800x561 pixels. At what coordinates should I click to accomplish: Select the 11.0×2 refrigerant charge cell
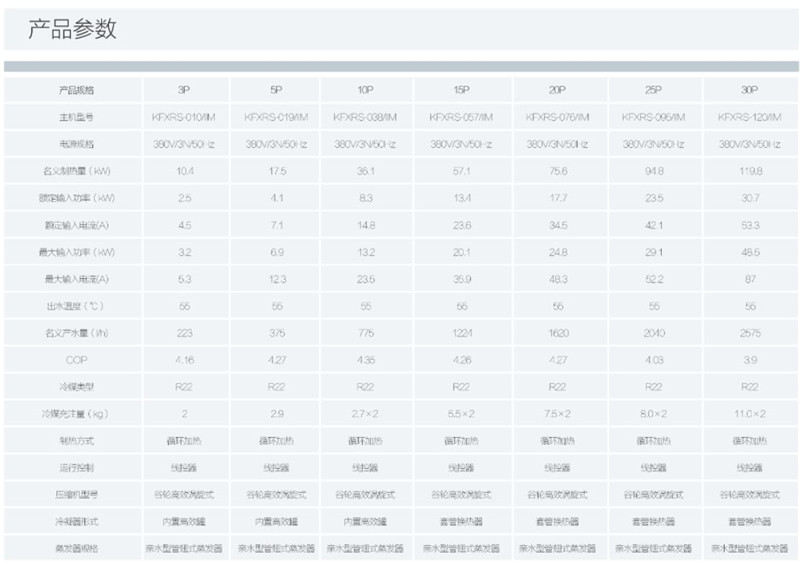750,413
